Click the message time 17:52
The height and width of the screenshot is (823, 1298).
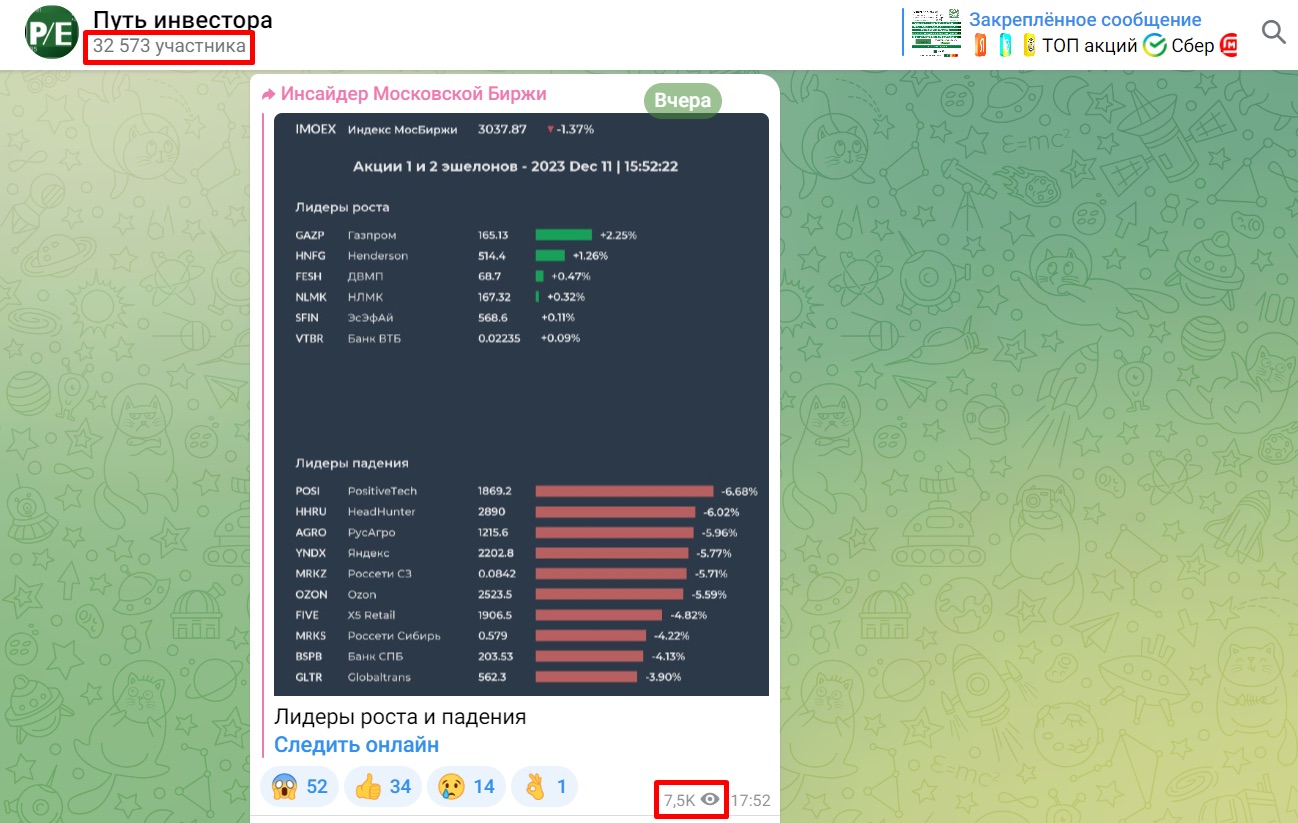[750, 800]
